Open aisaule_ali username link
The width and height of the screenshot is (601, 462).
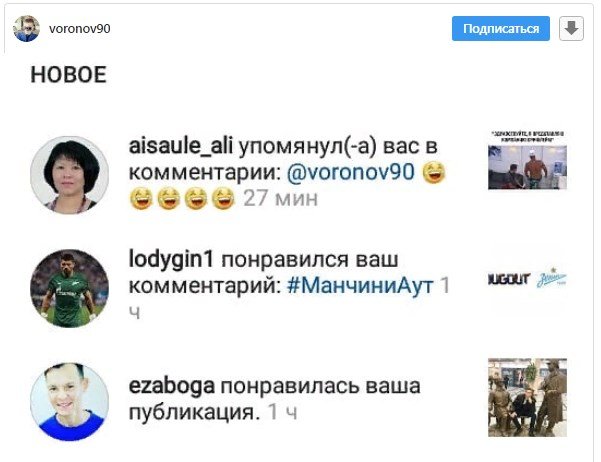[x=181, y=146]
